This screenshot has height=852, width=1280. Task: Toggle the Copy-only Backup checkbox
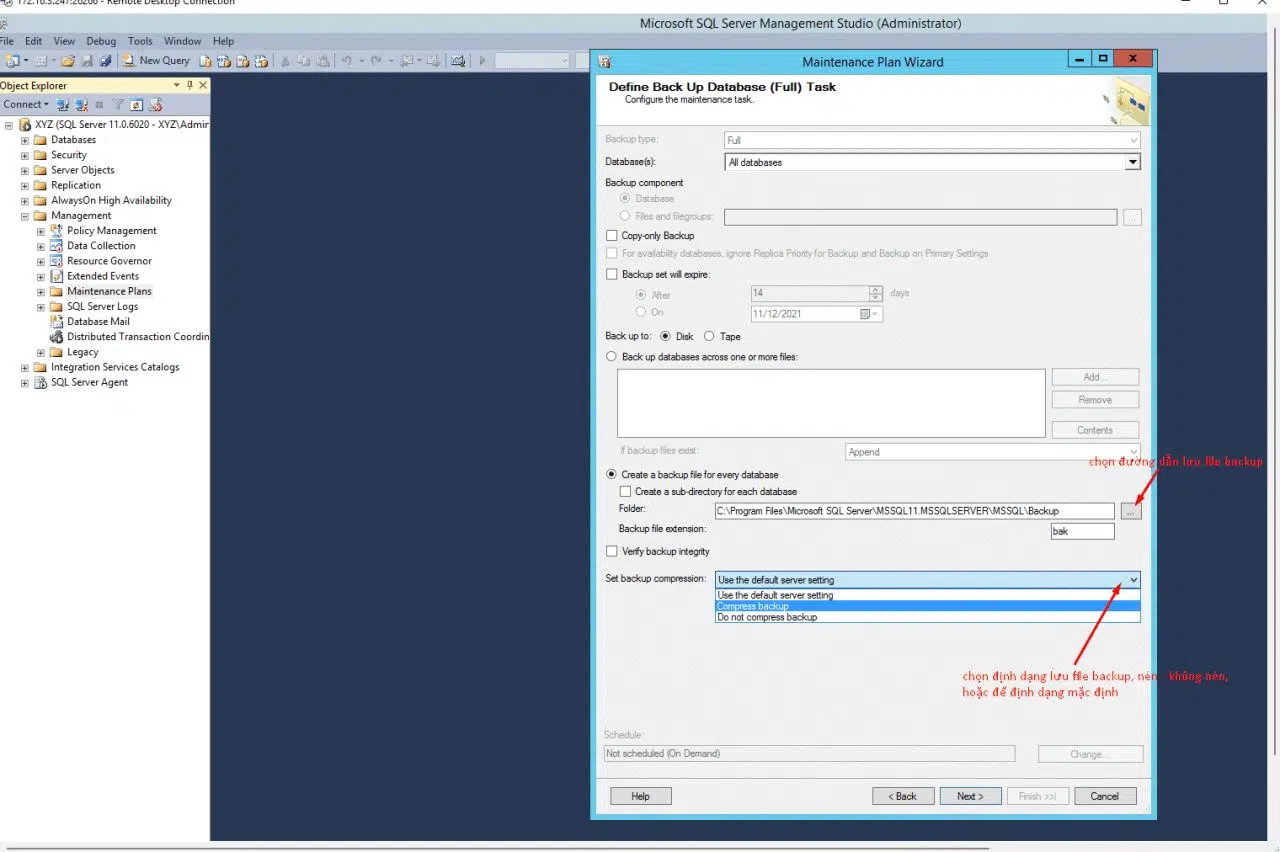click(x=612, y=236)
